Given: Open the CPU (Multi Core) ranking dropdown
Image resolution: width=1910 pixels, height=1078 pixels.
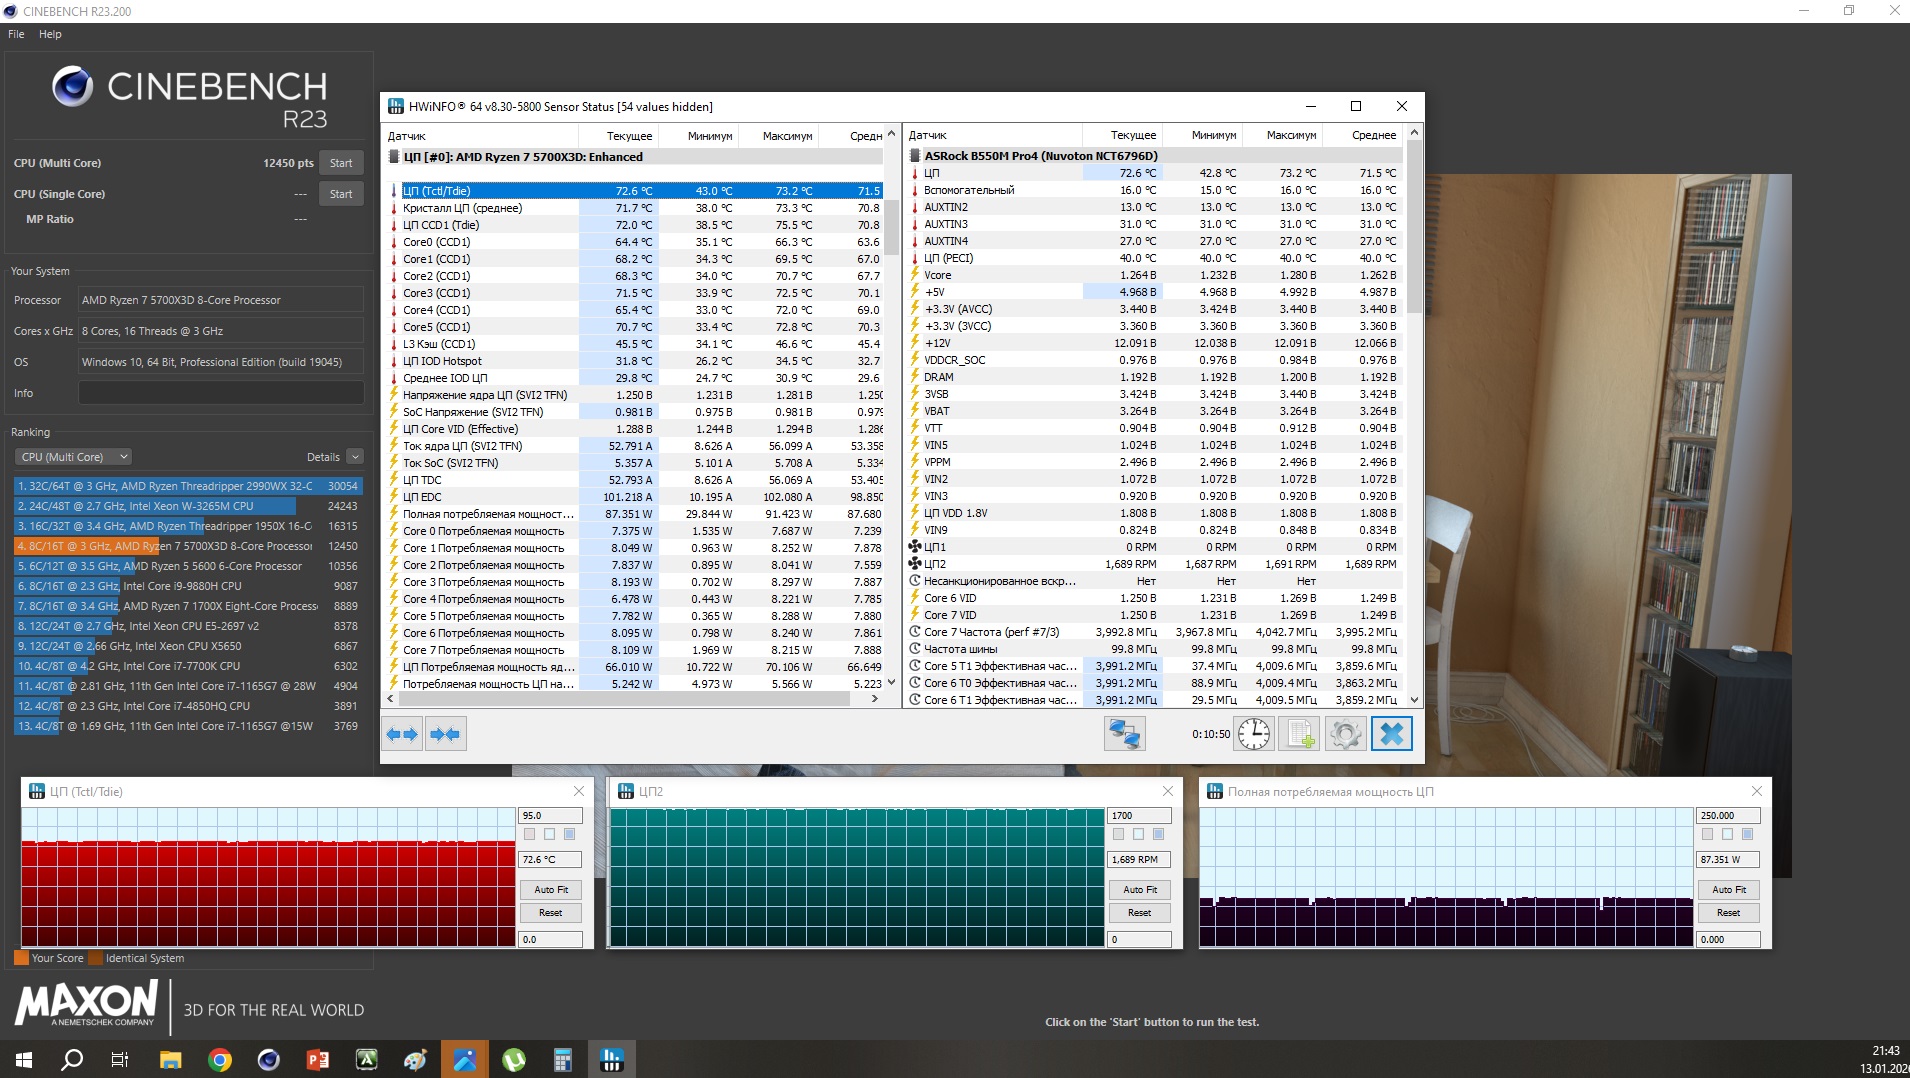Looking at the screenshot, I should [x=73, y=457].
